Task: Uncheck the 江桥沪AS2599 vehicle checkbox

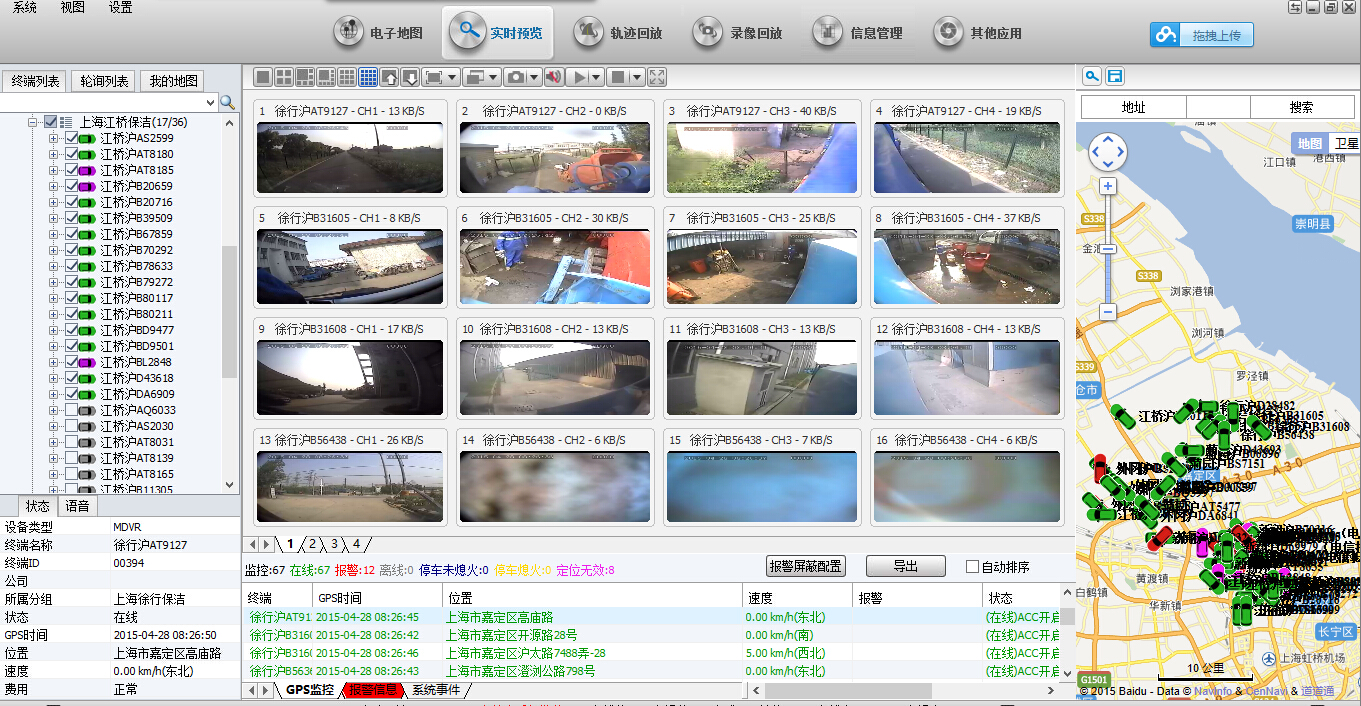Action: click(x=71, y=138)
